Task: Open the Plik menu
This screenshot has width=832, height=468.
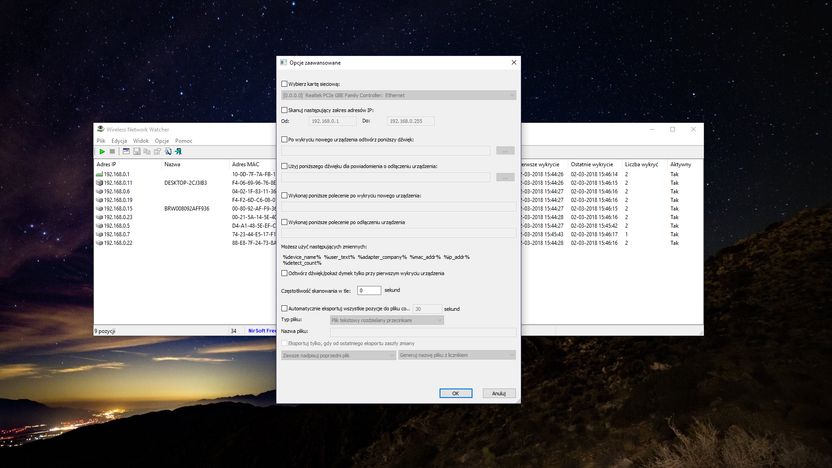Action: tap(101, 141)
